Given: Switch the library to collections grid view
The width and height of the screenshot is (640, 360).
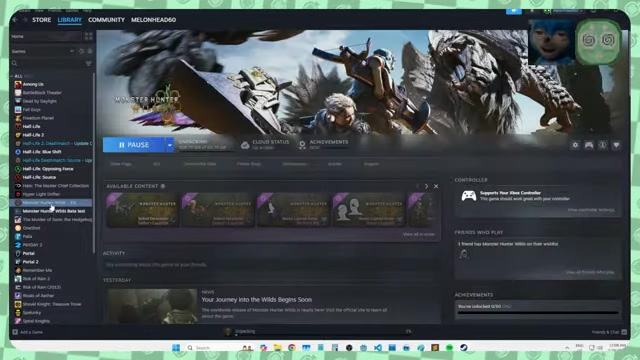Looking at the screenshot, I should [89, 36].
